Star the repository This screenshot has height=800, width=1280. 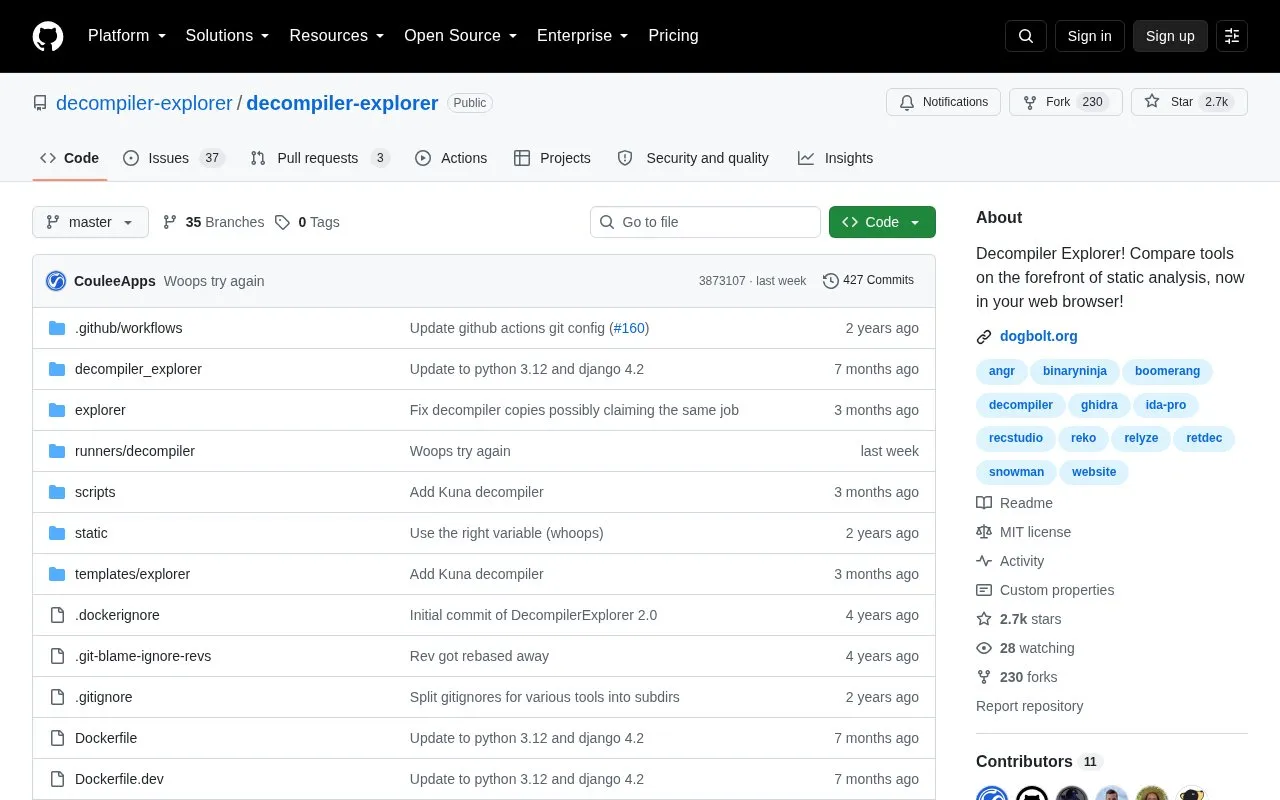click(1189, 102)
